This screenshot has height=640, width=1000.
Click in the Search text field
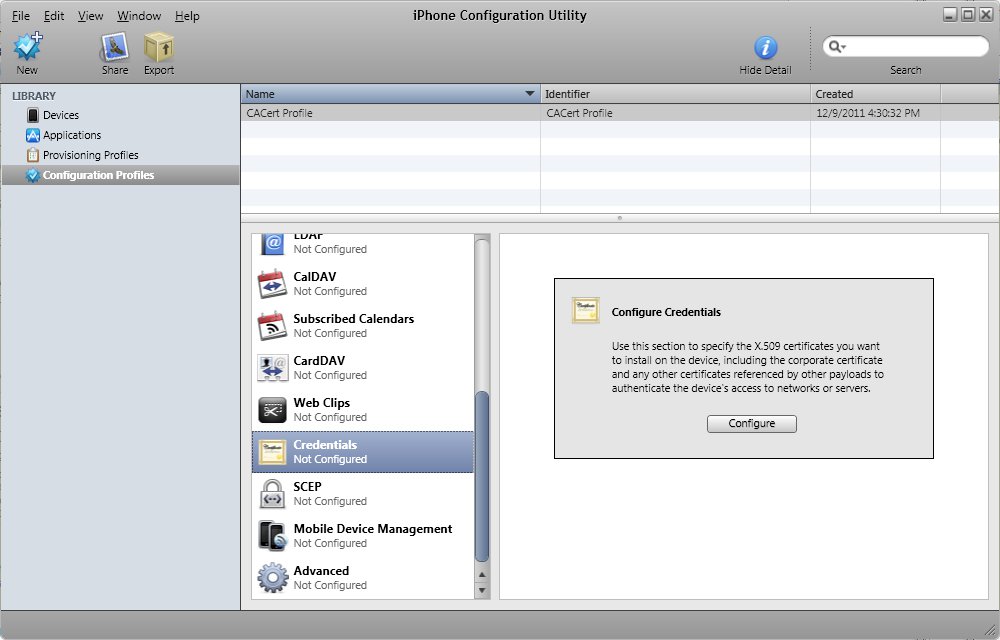[x=915, y=47]
